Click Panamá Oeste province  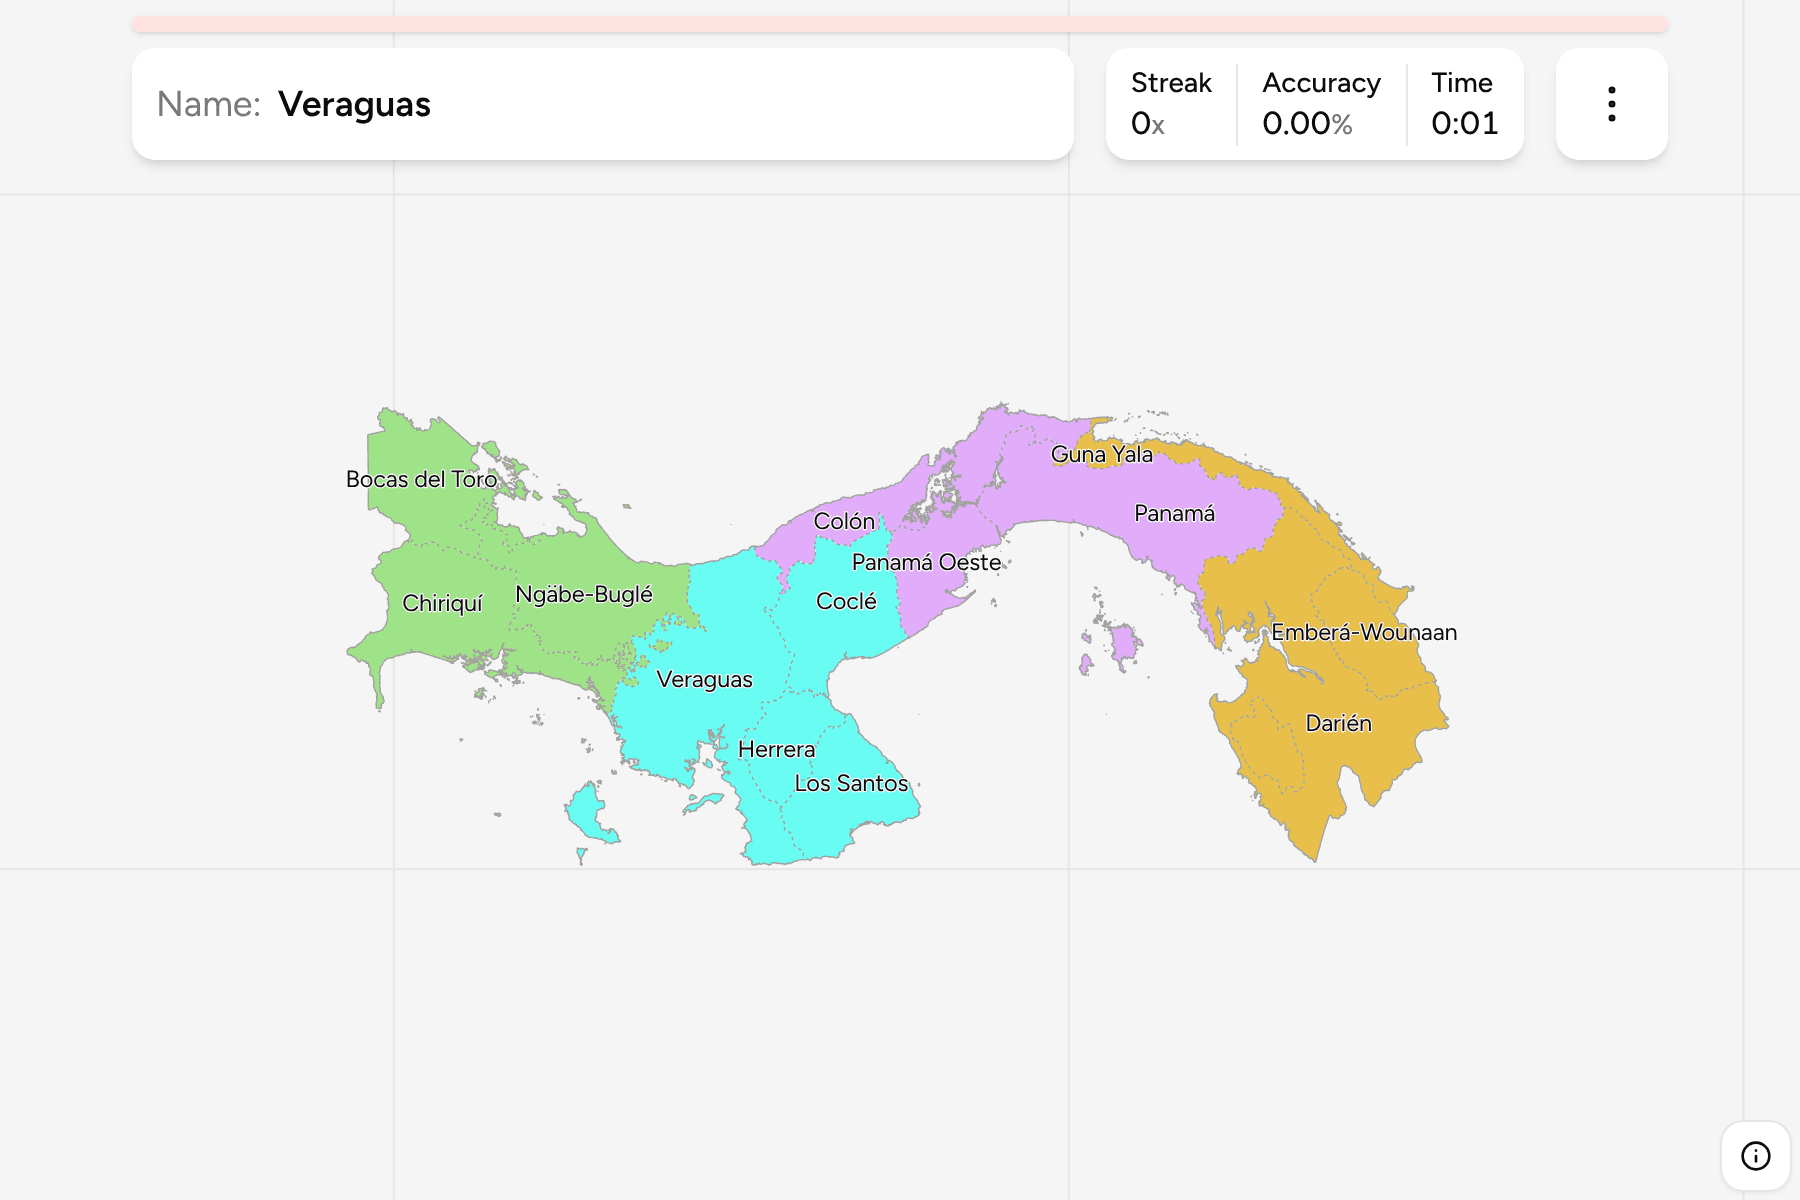point(926,563)
